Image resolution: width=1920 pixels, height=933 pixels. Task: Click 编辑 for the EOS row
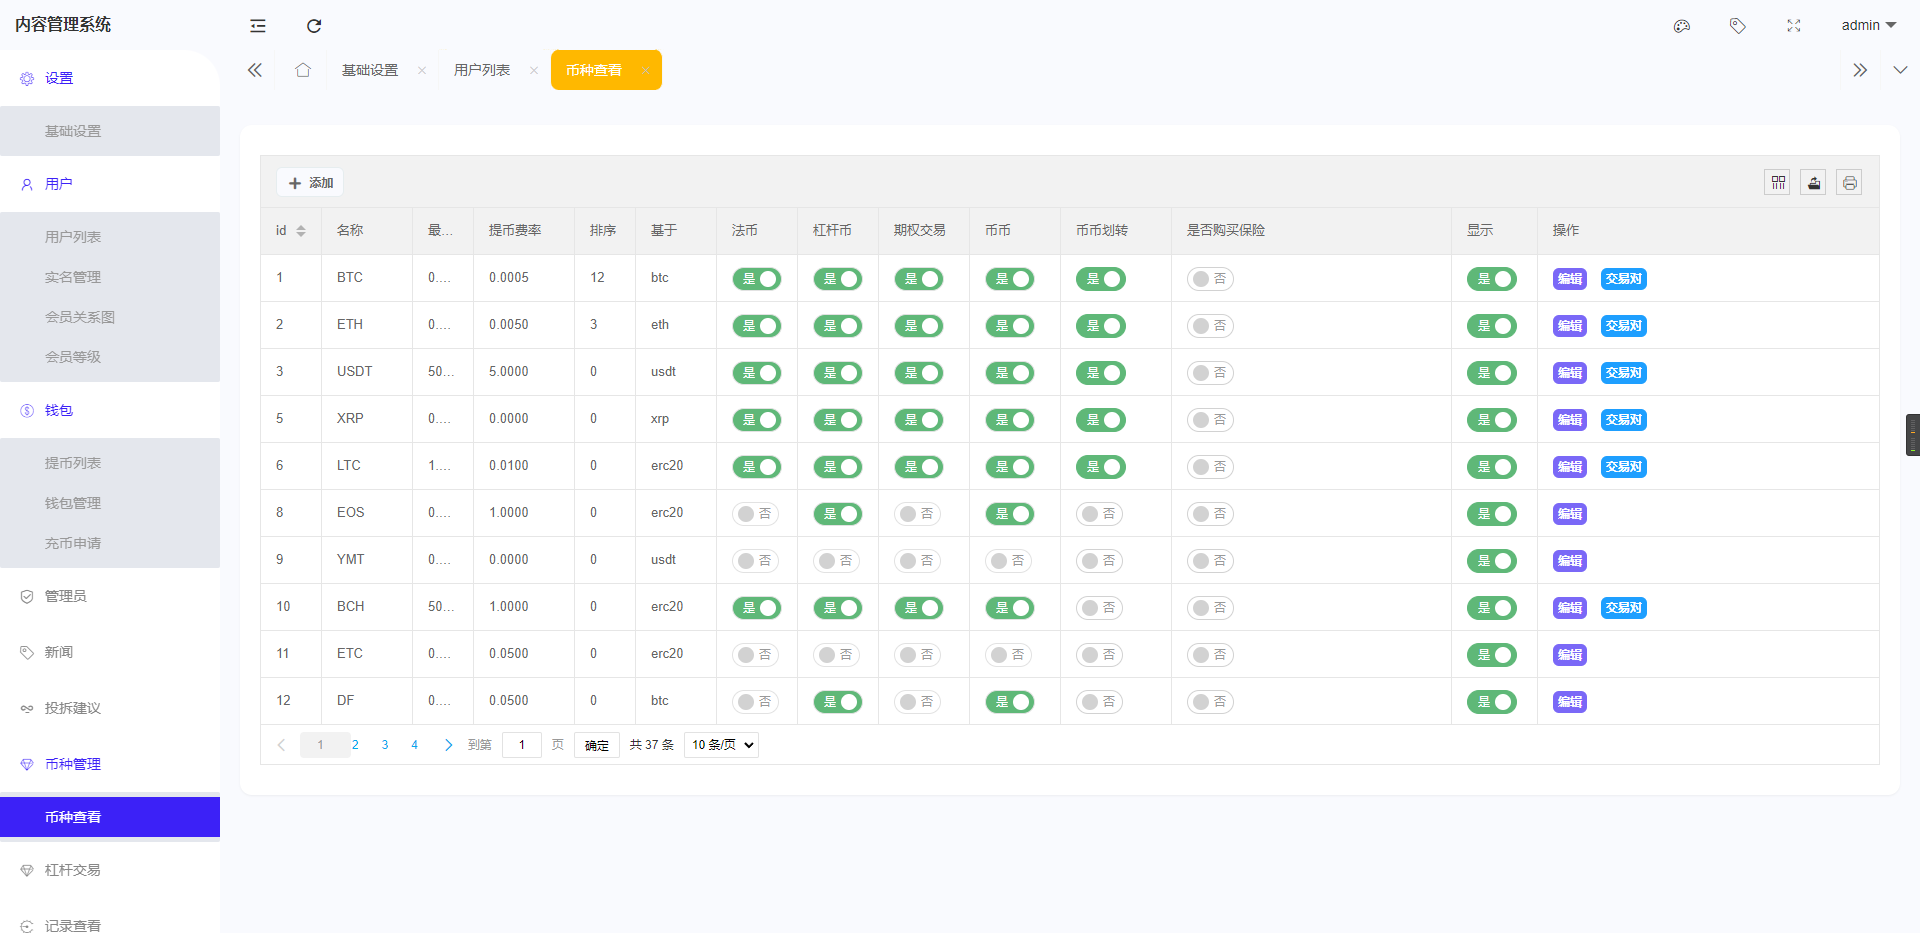1570,514
